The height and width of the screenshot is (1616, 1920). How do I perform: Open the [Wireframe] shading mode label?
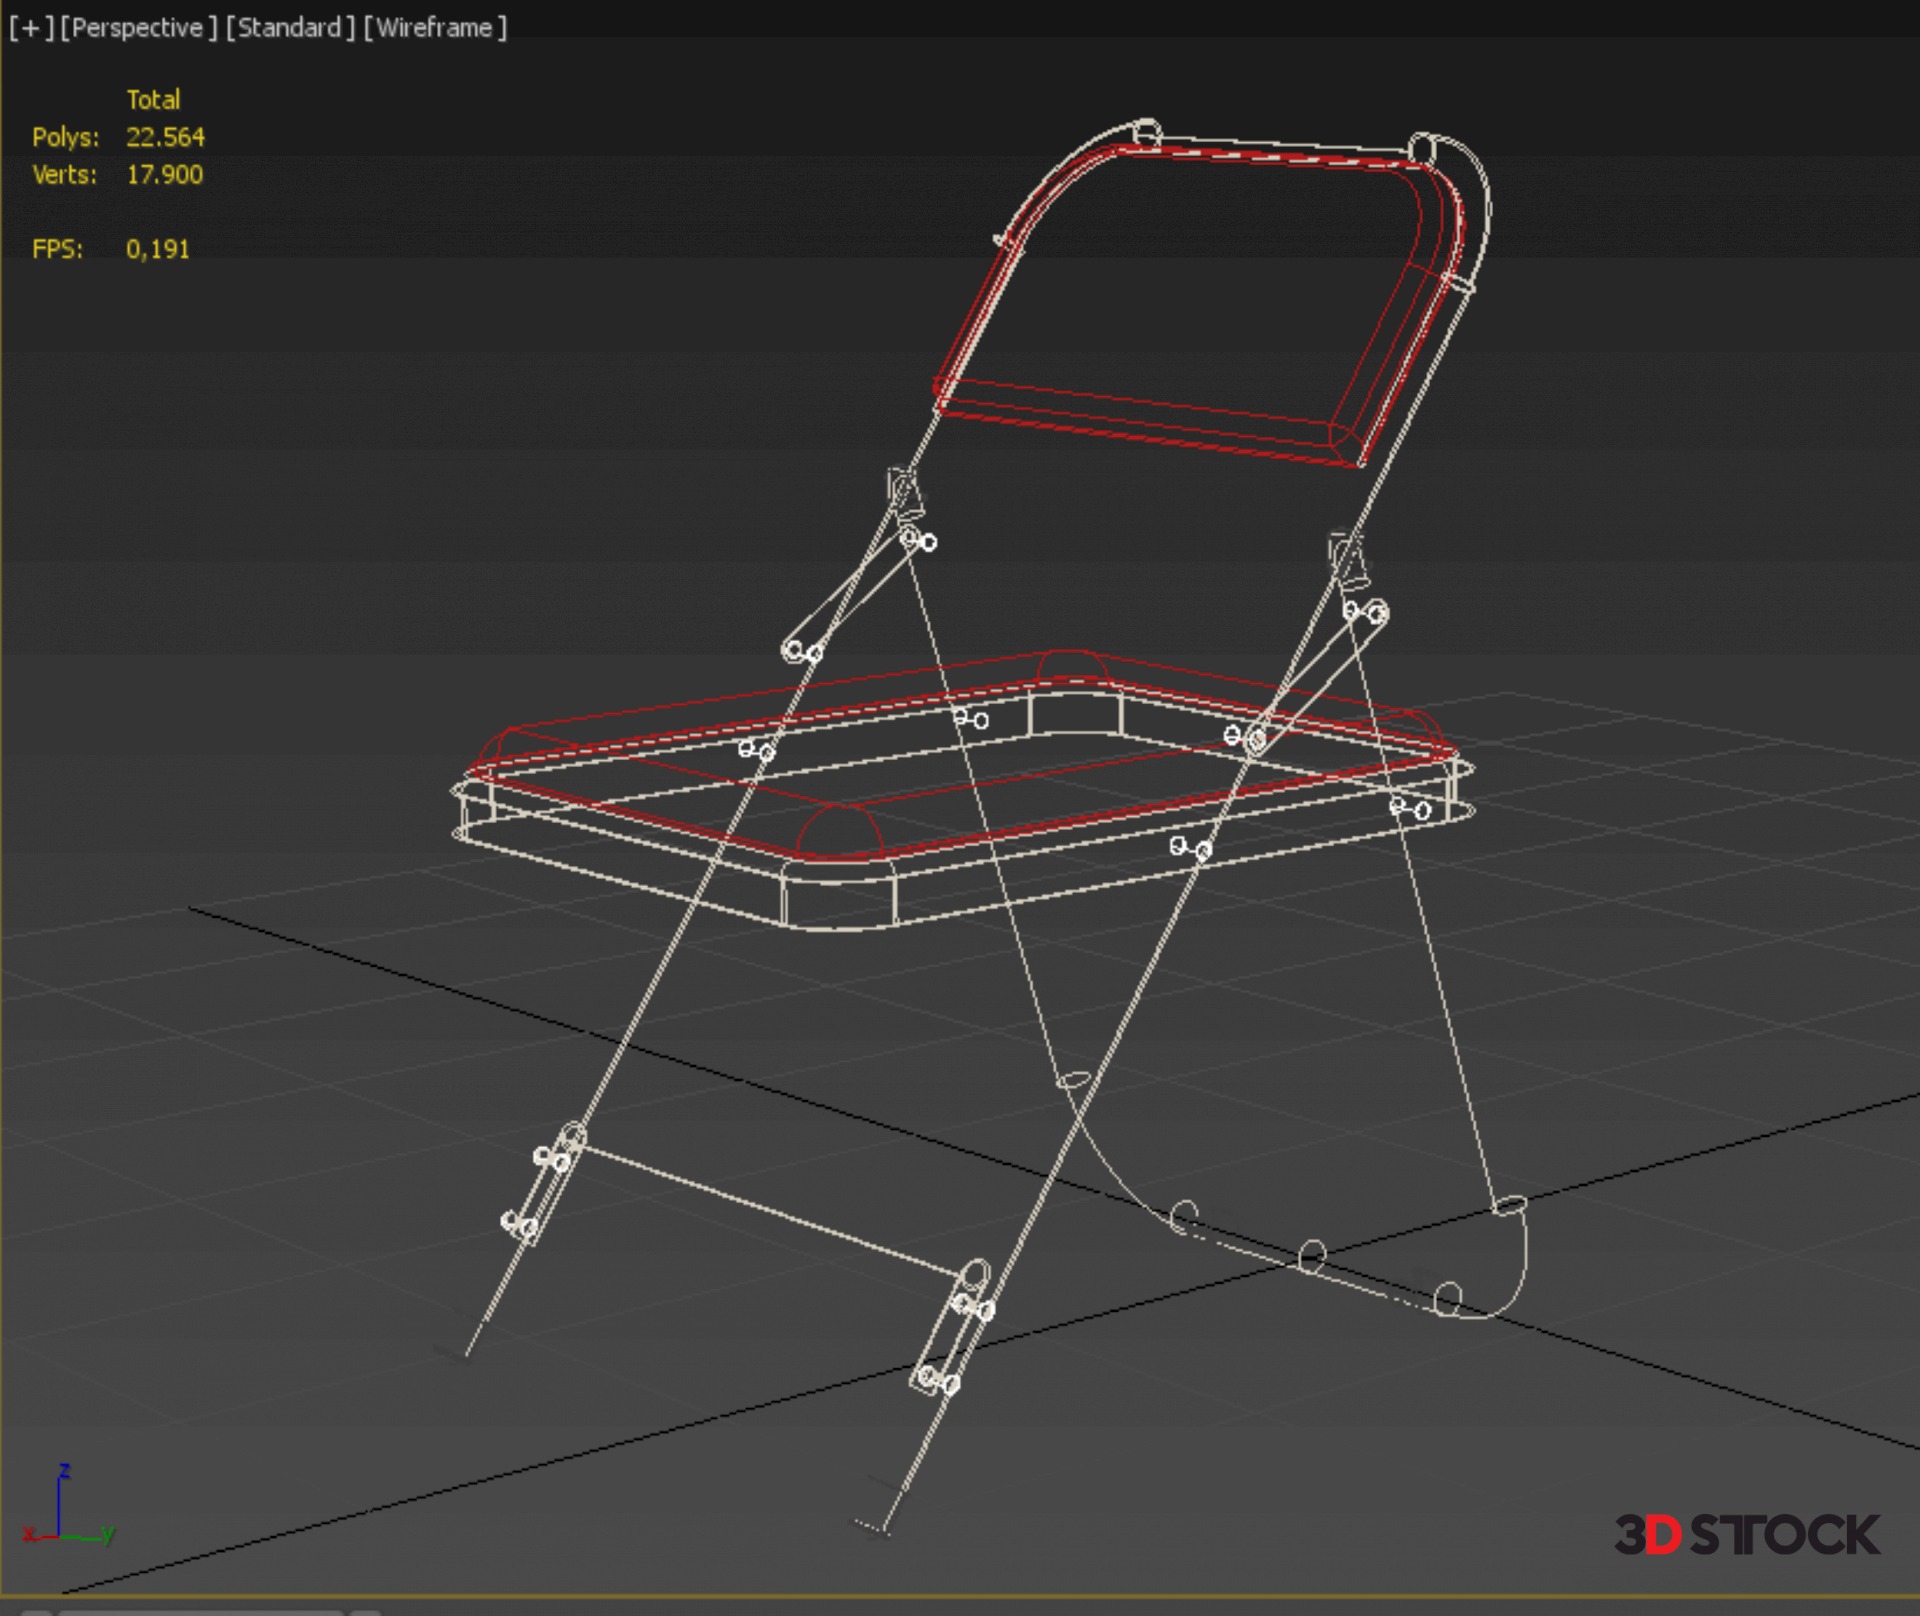434,28
